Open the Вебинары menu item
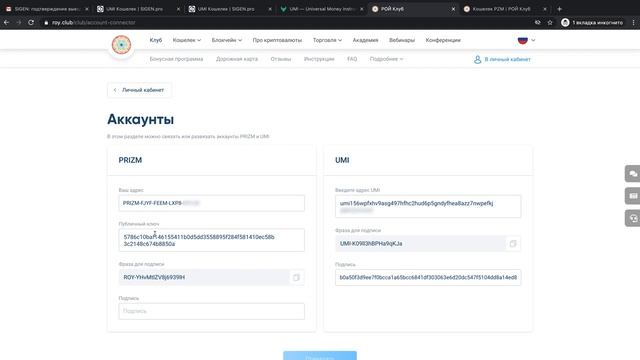This screenshot has height=360, width=640. 402,40
